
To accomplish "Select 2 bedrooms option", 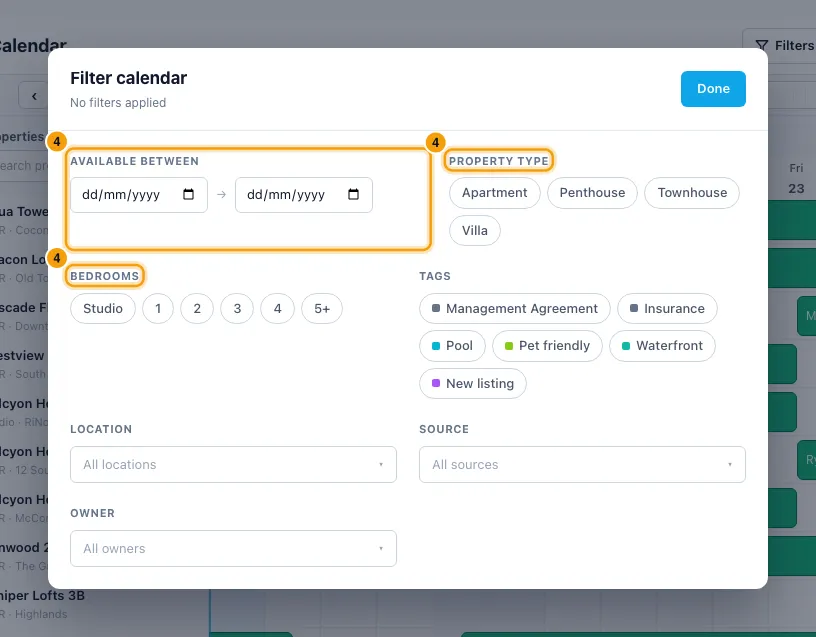I will coord(197,309).
